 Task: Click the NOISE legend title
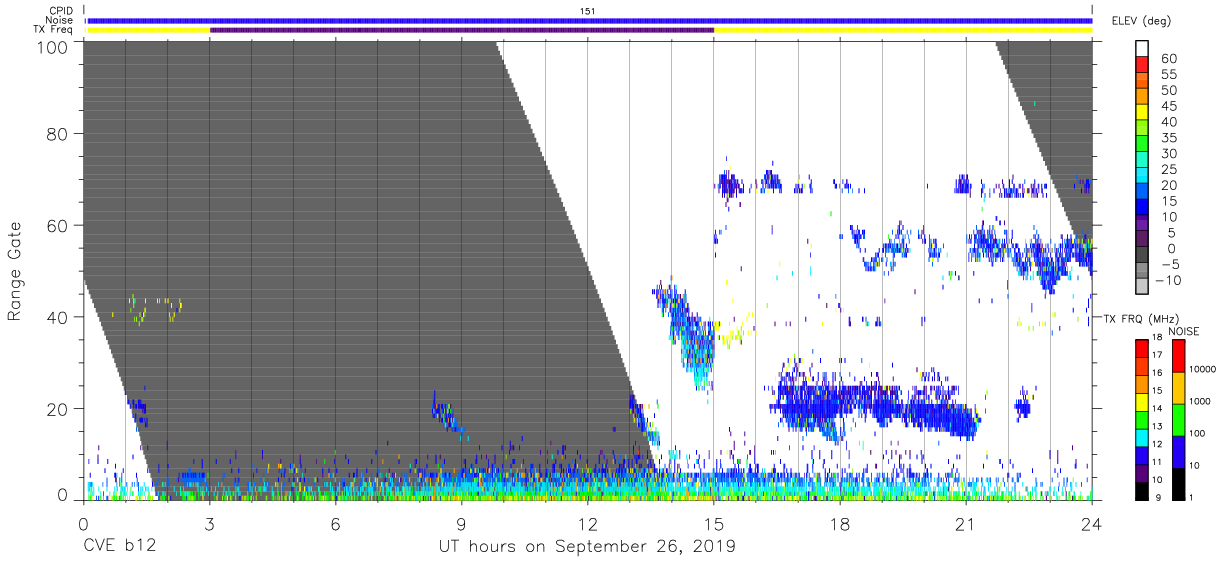click(1184, 331)
